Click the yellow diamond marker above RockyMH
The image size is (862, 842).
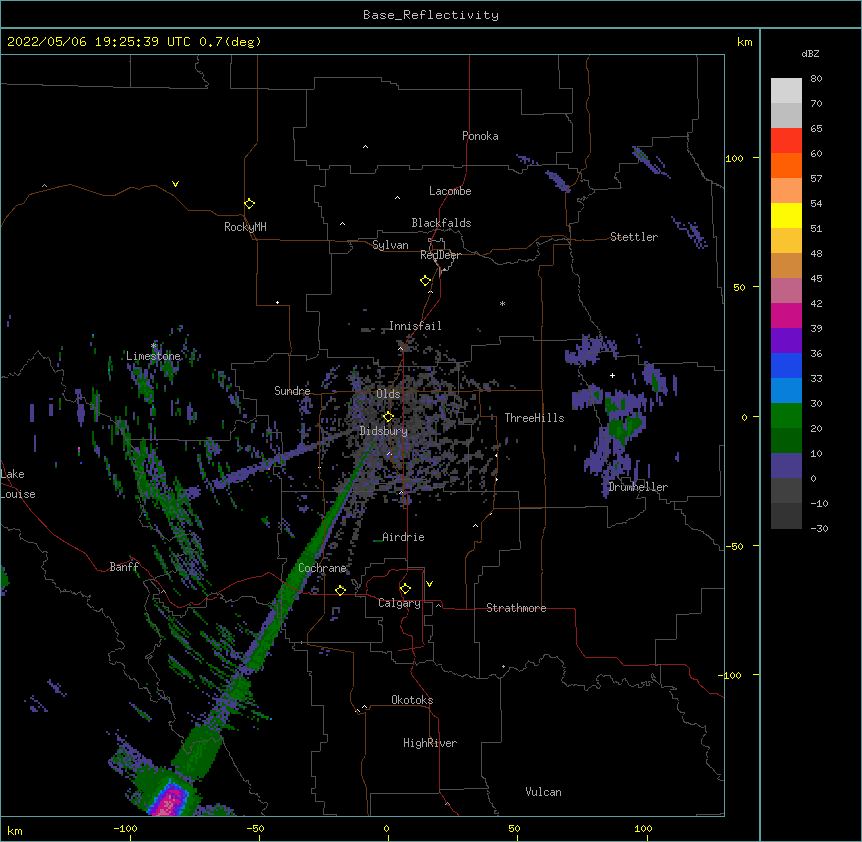point(249,204)
